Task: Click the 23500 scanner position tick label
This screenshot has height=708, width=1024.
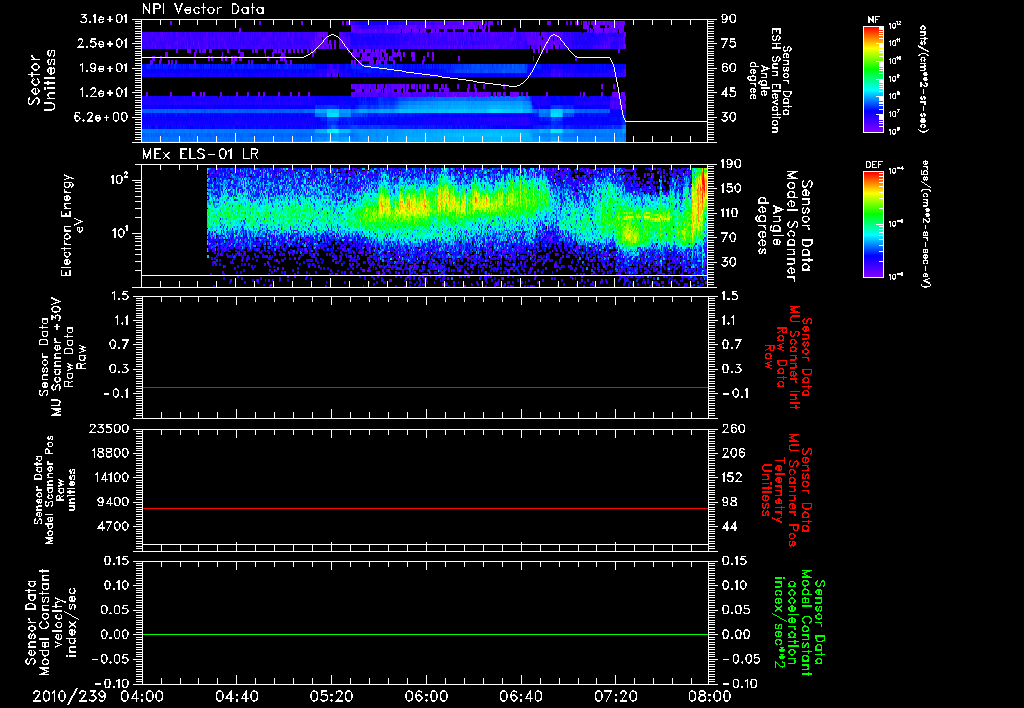Action: [x=109, y=429]
